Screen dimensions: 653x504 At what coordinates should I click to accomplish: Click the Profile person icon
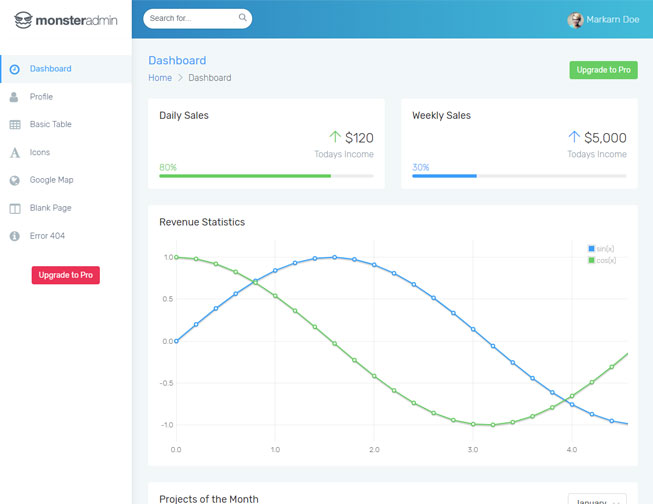[14, 97]
